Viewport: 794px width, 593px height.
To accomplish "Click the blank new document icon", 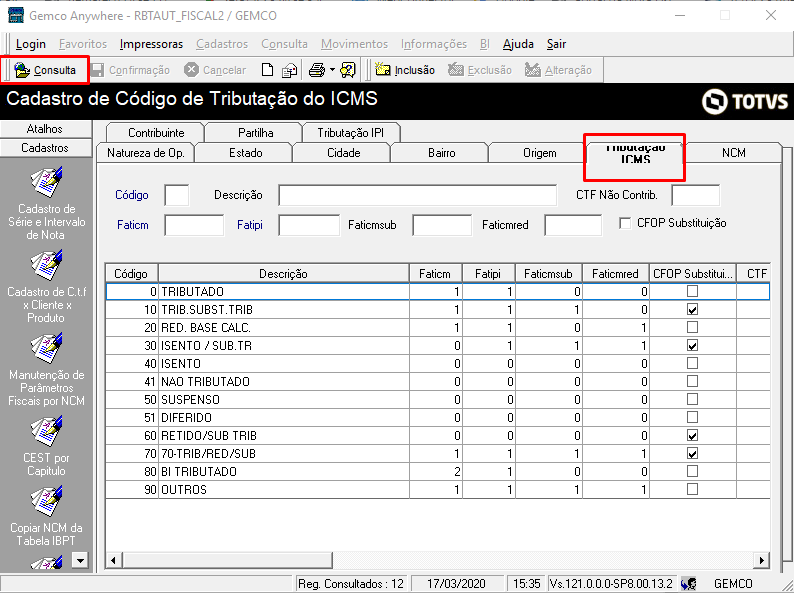I will pyautogui.click(x=267, y=70).
